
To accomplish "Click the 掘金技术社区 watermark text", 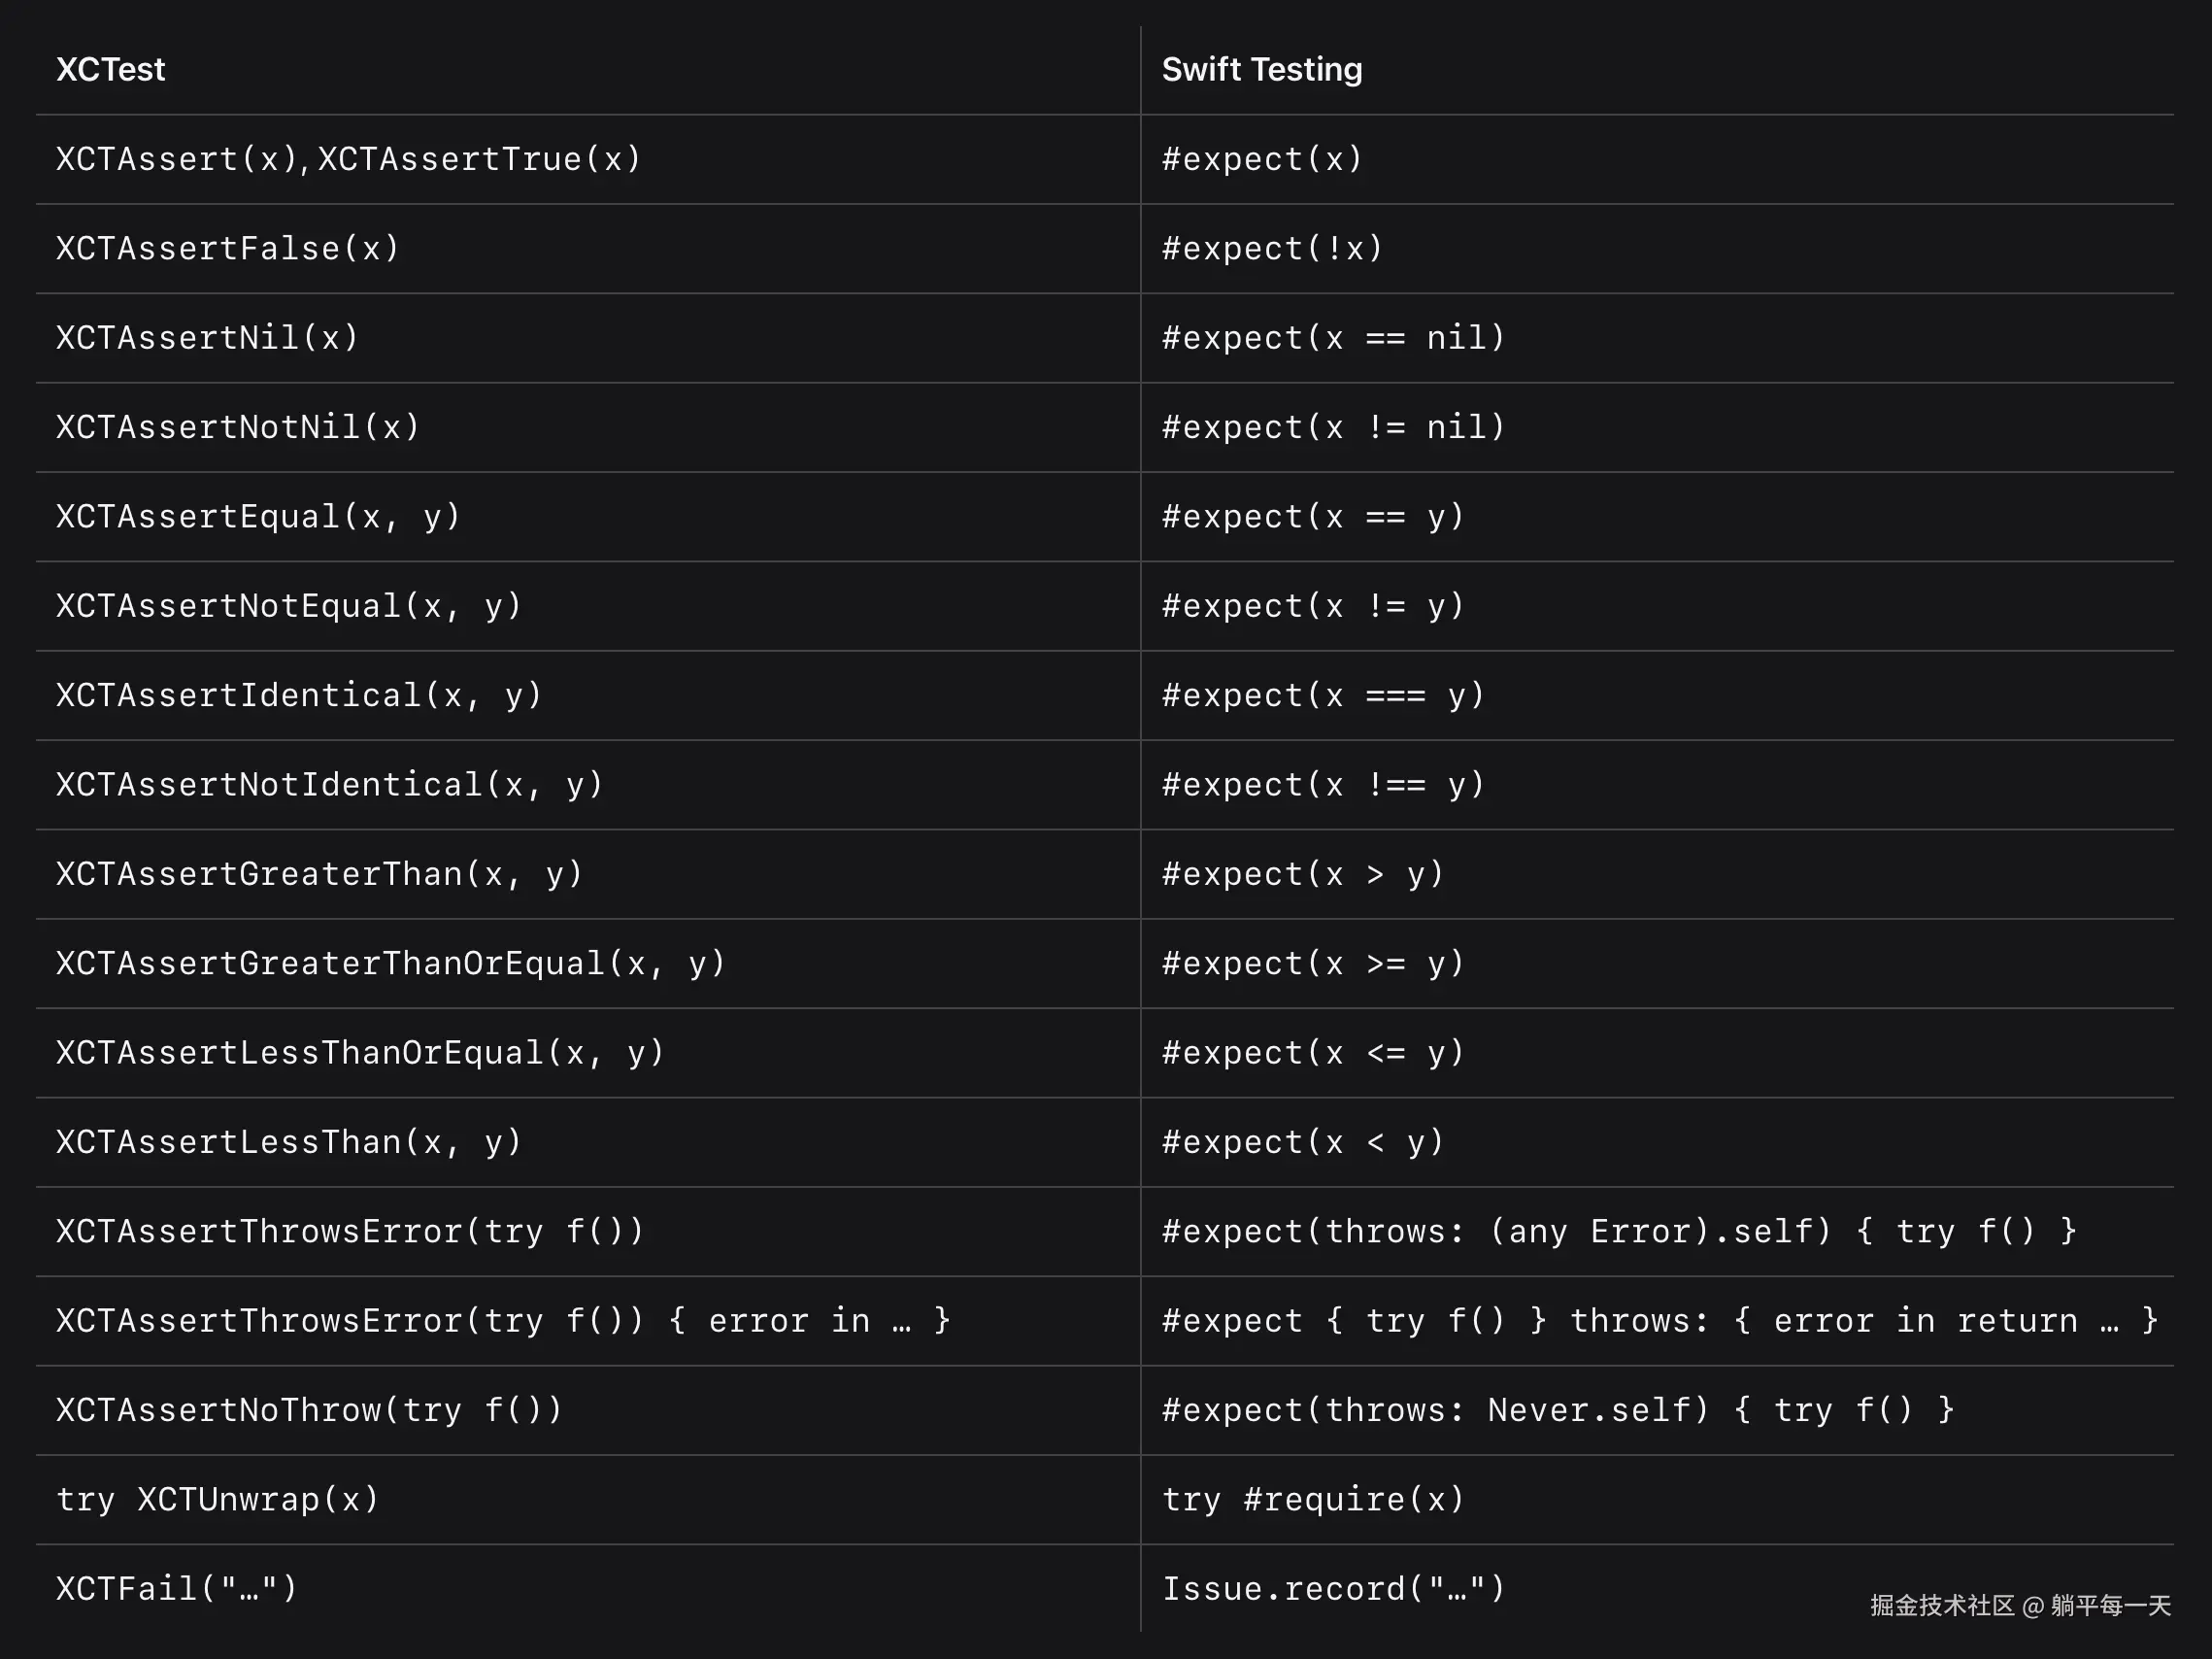I will coord(1942,1606).
